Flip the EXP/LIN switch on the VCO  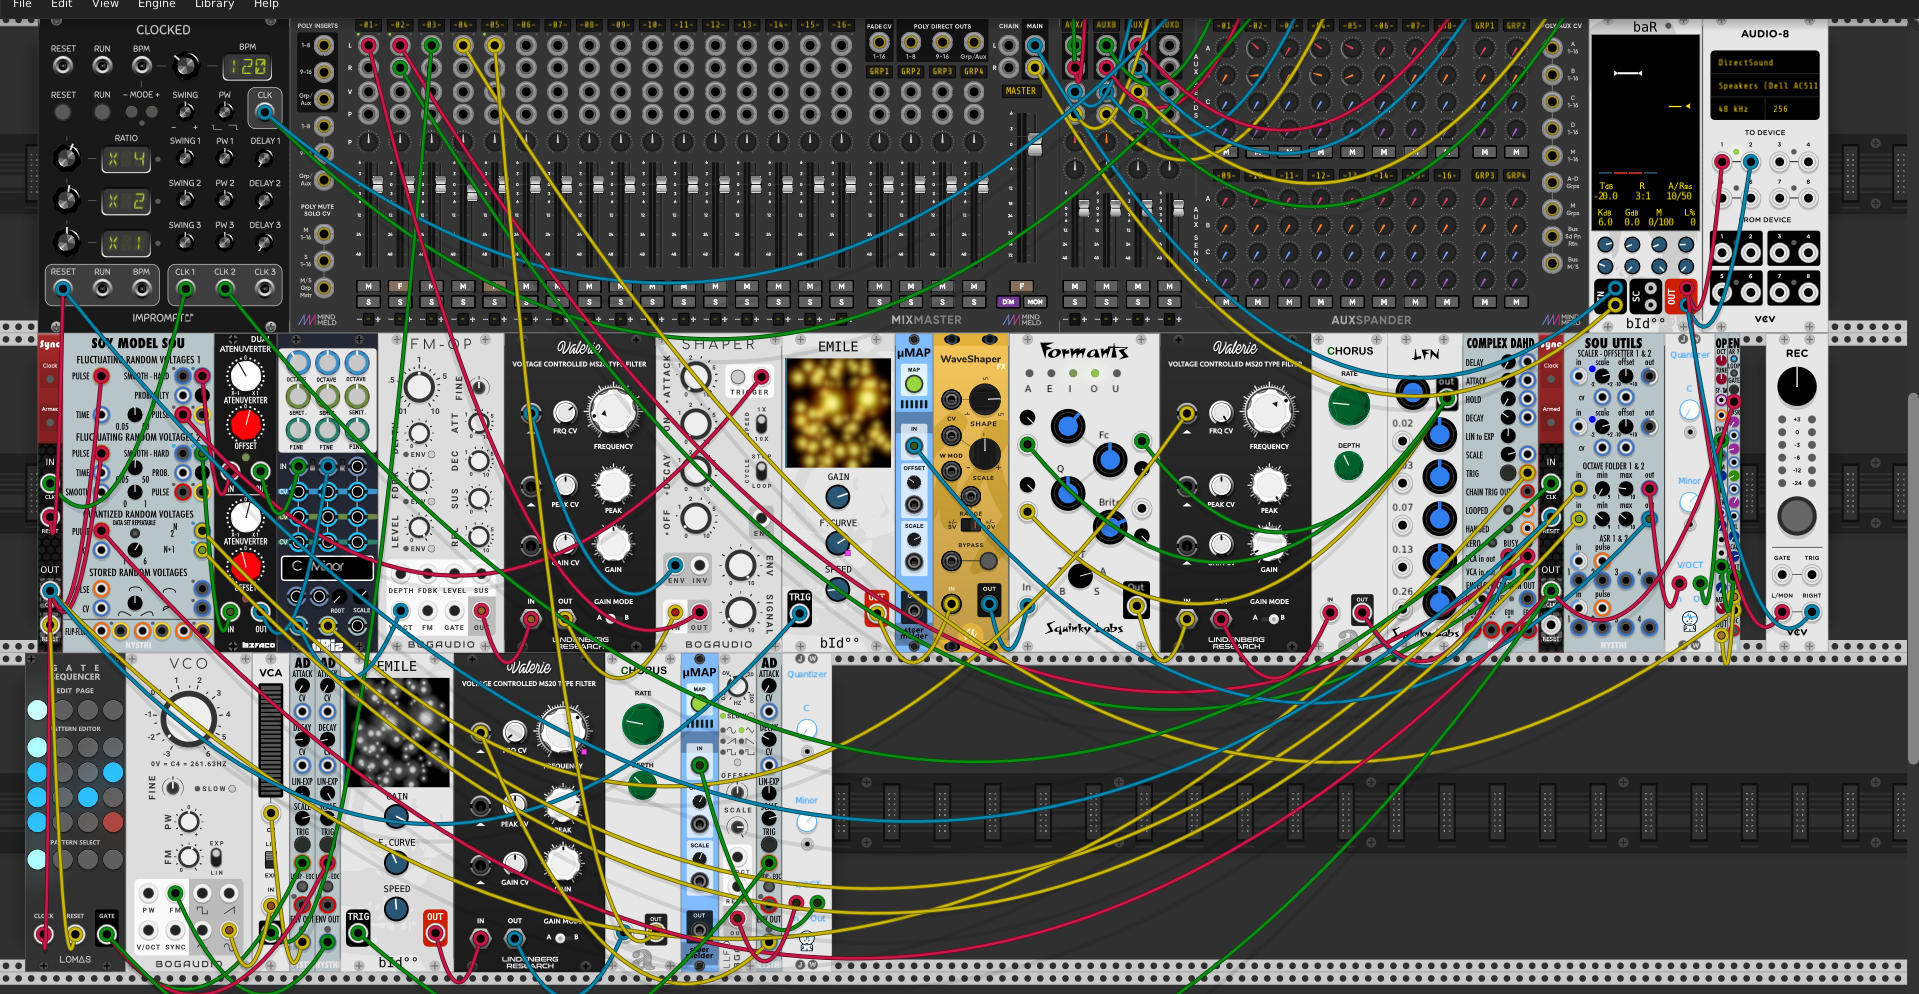coord(215,858)
